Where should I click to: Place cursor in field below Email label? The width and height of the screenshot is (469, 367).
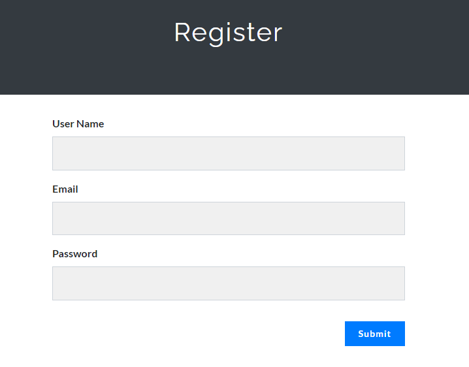(228, 218)
